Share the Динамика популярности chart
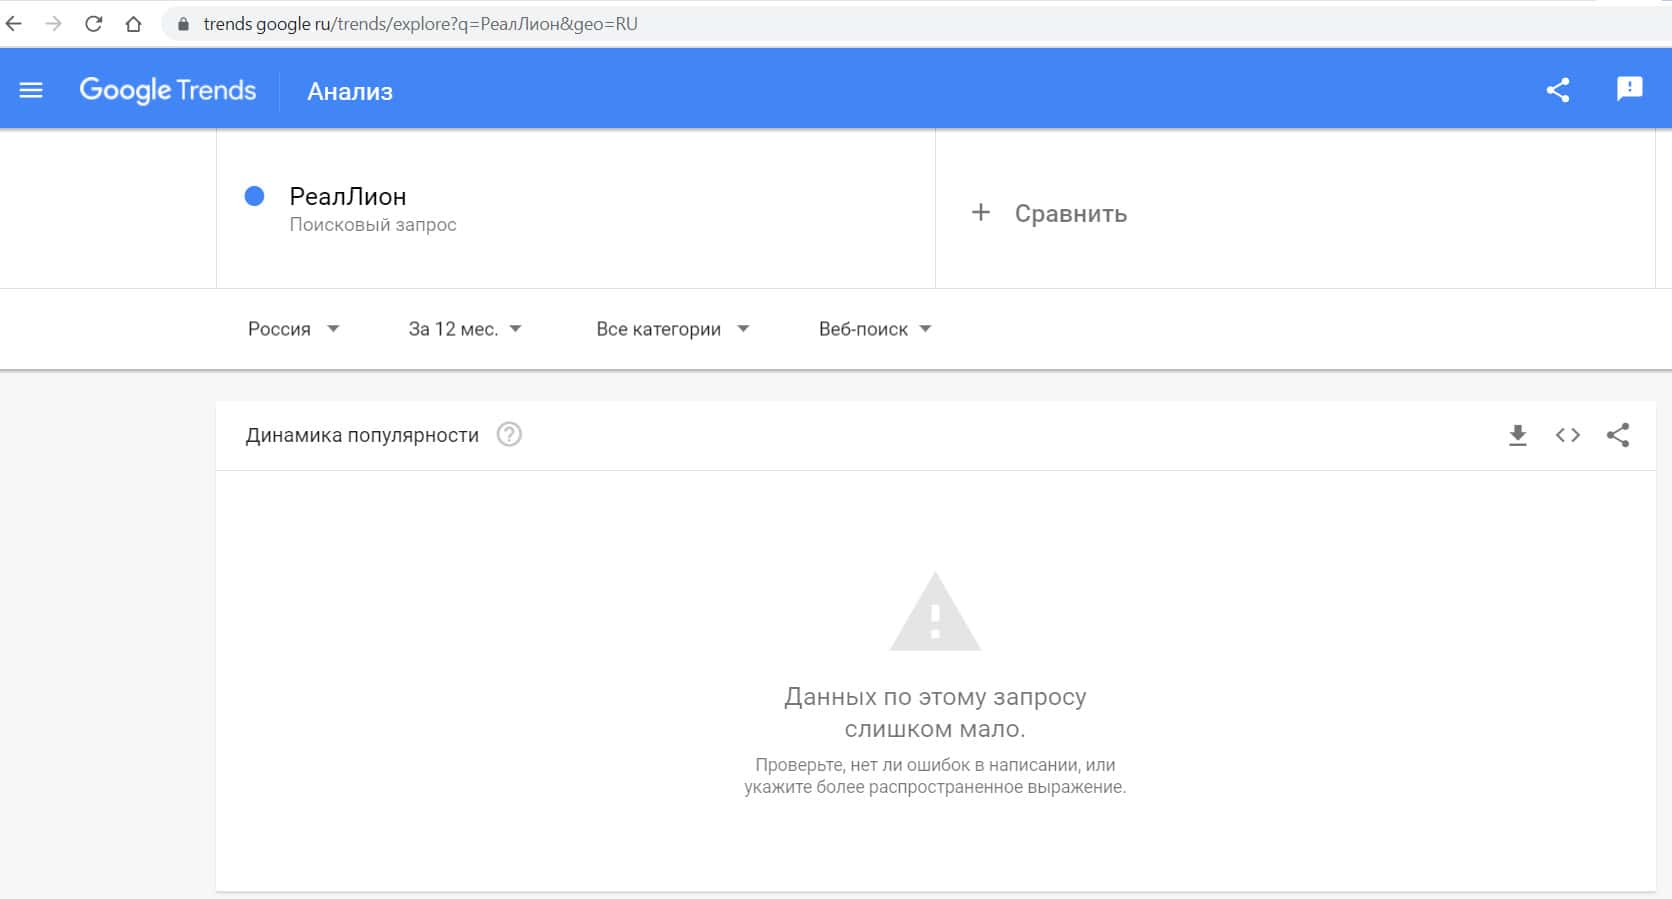1672x899 pixels. [1617, 435]
